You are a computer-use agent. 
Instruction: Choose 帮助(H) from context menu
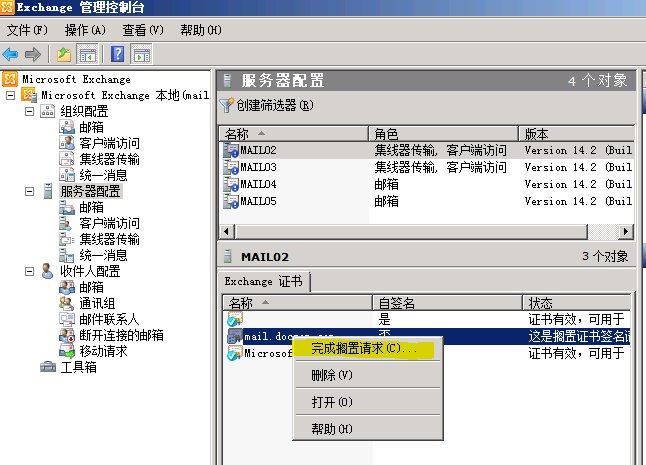pyautogui.click(x=367, y=429)
